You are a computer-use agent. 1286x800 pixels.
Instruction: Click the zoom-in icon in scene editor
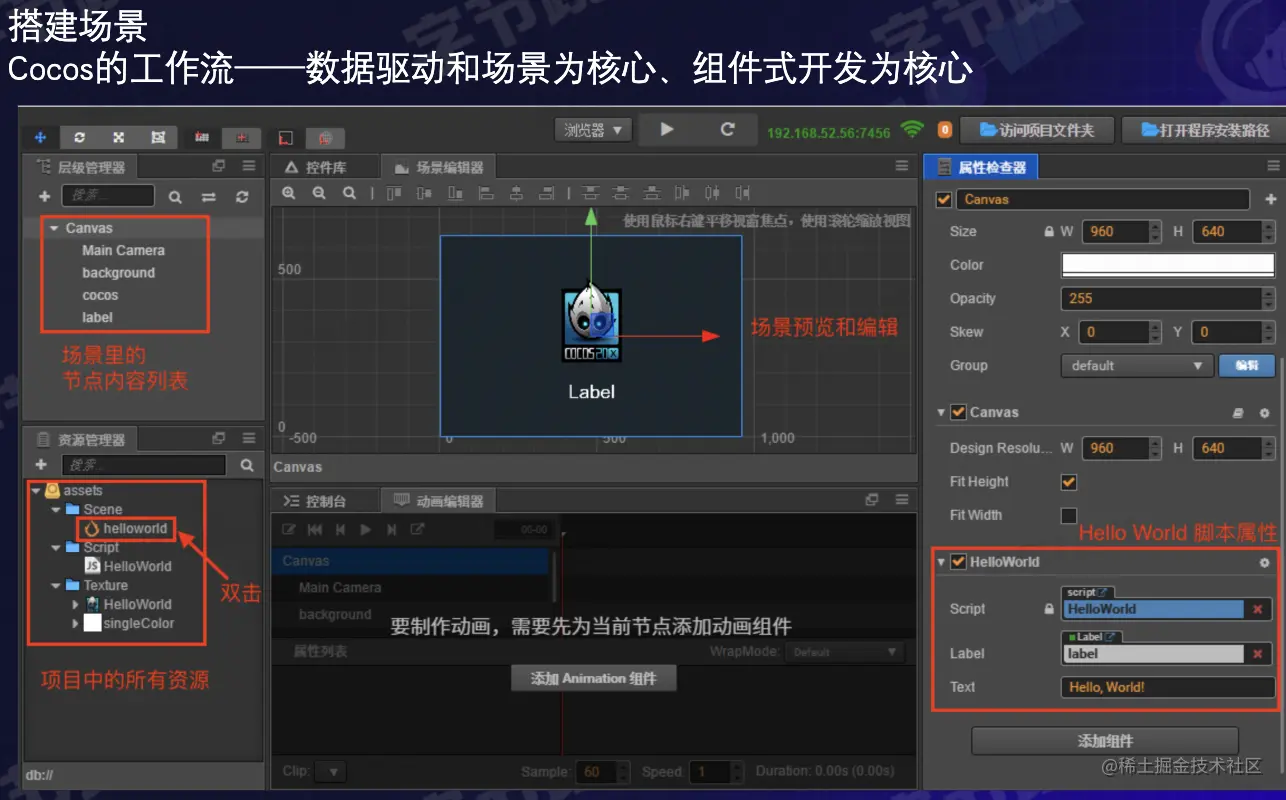point(289,192)
